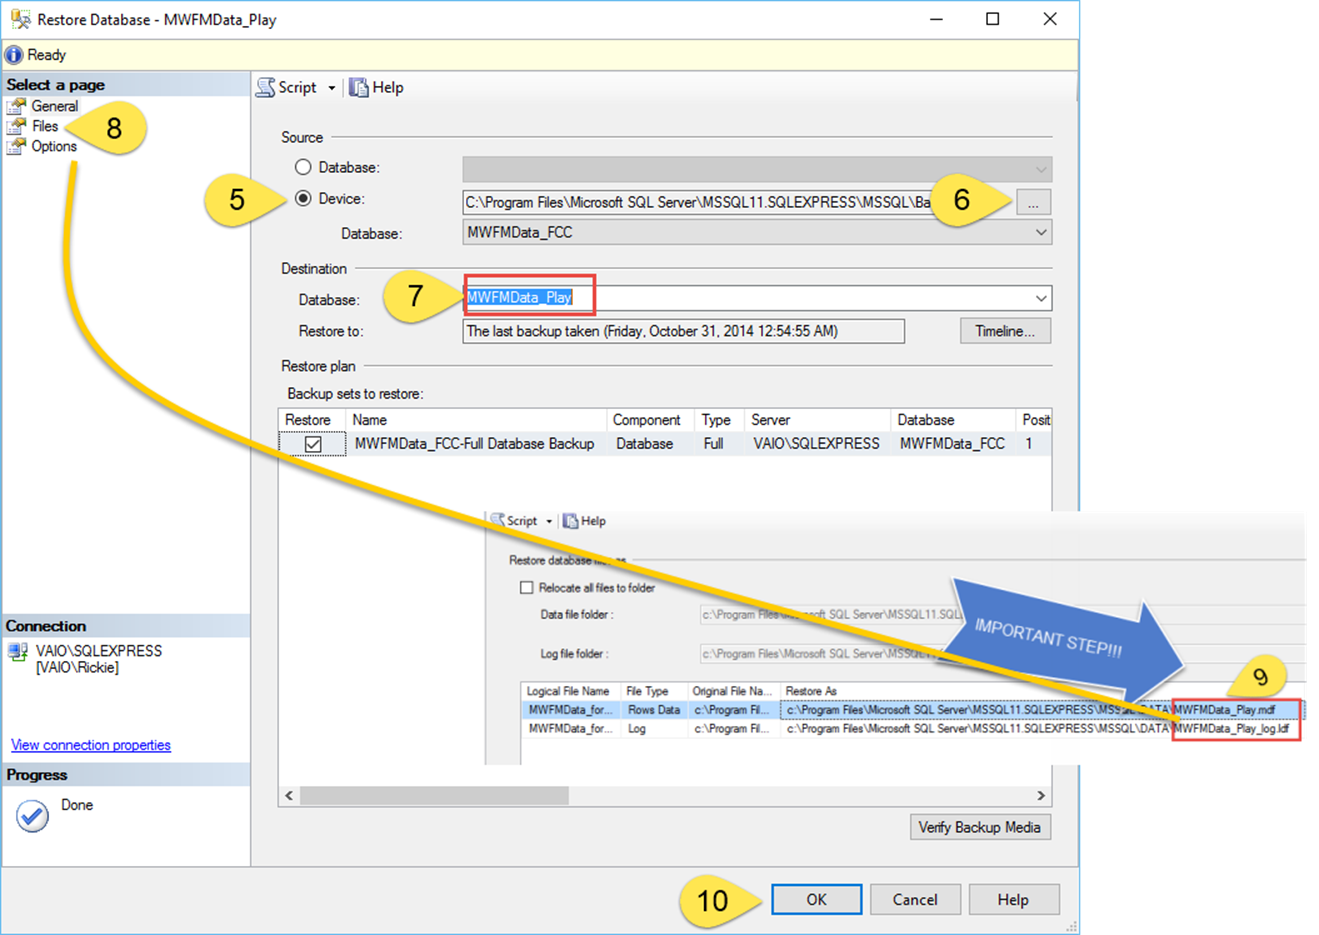
Task: Open the Options page
Action: [54, 147]
